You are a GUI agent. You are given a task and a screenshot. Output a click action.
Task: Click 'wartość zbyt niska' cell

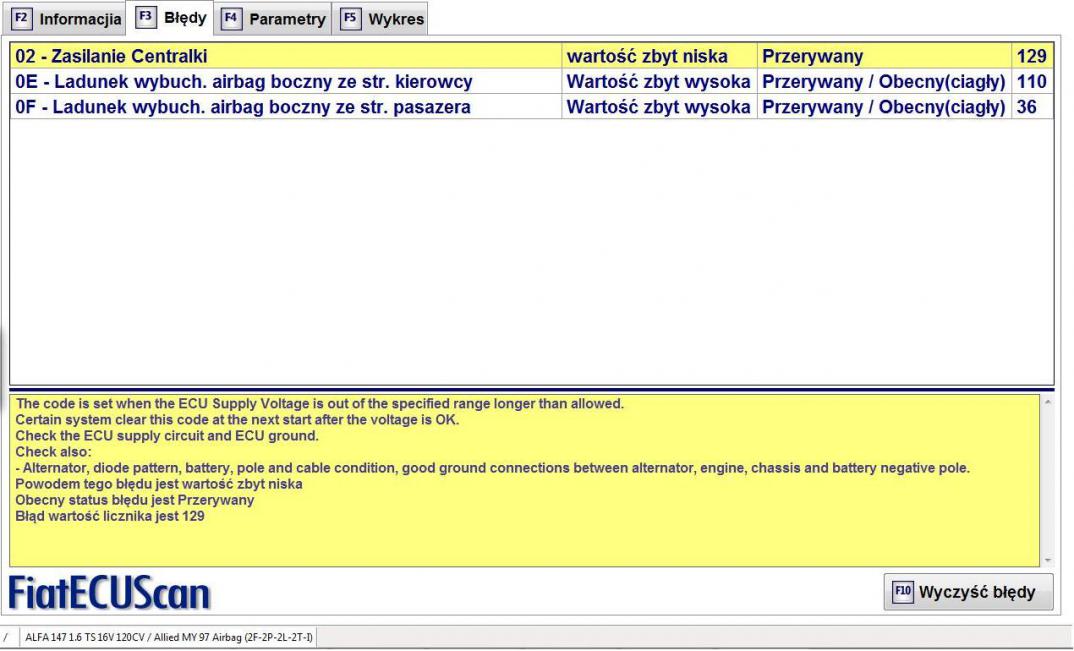point(659,56)
